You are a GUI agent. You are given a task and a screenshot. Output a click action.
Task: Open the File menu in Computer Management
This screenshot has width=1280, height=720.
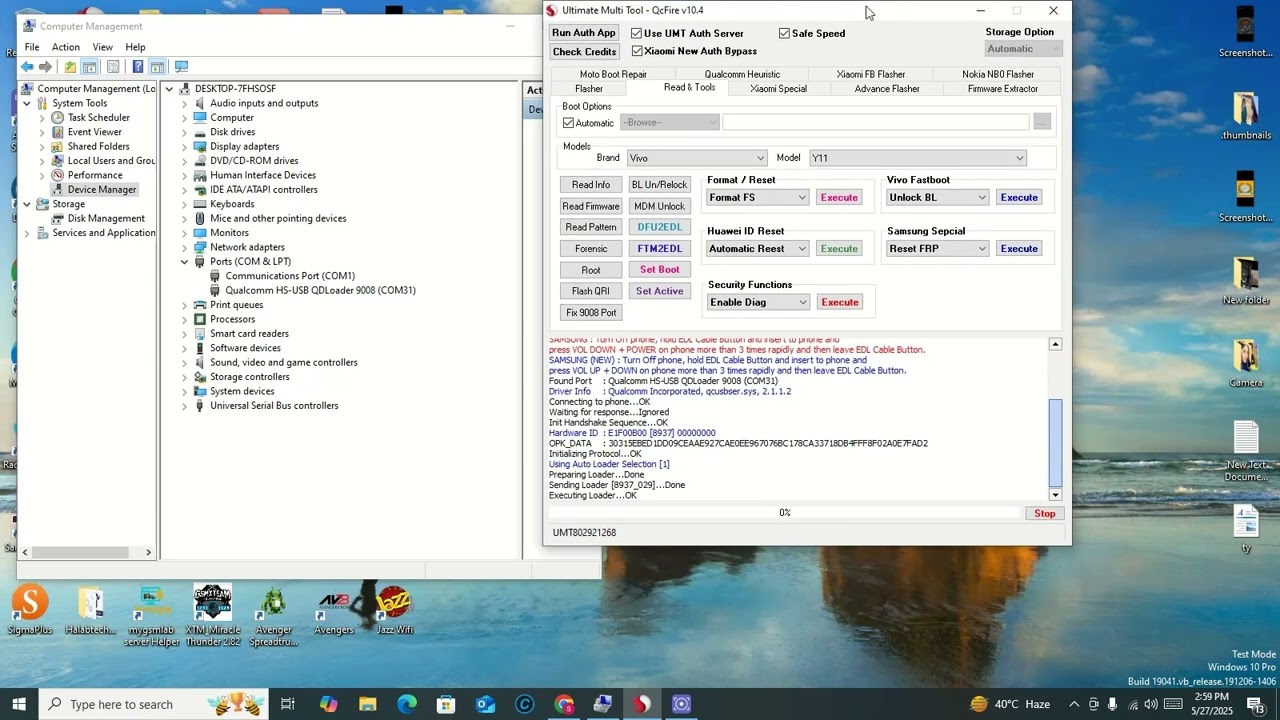pyautogui.click(x=32, y=47)
